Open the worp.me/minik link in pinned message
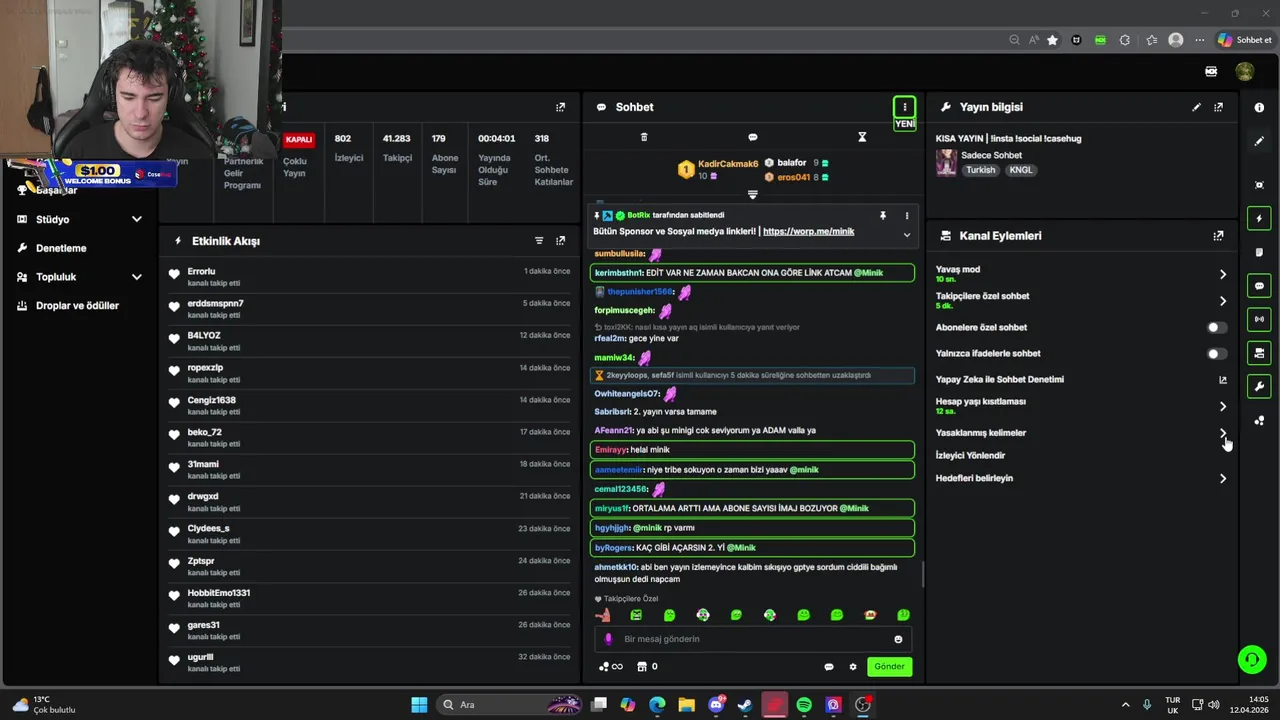 (x=808, y=231)
